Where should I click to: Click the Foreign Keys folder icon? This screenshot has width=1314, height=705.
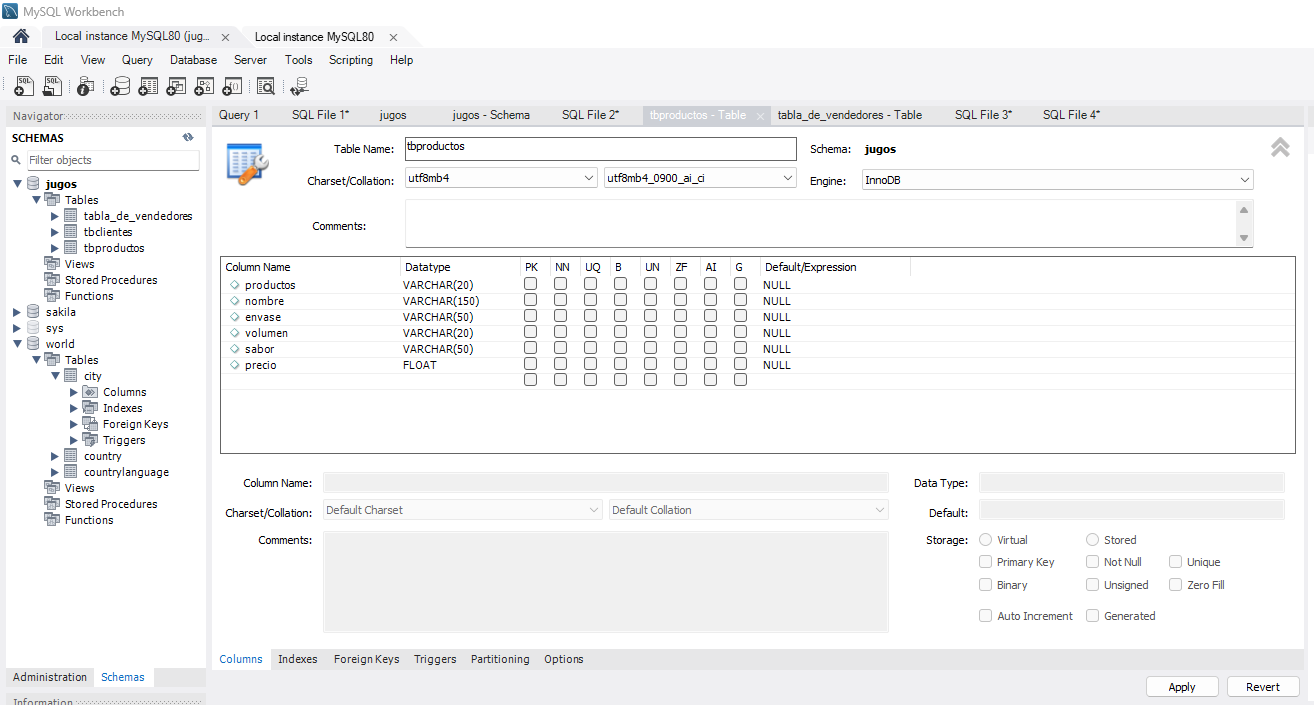point(90,424)
